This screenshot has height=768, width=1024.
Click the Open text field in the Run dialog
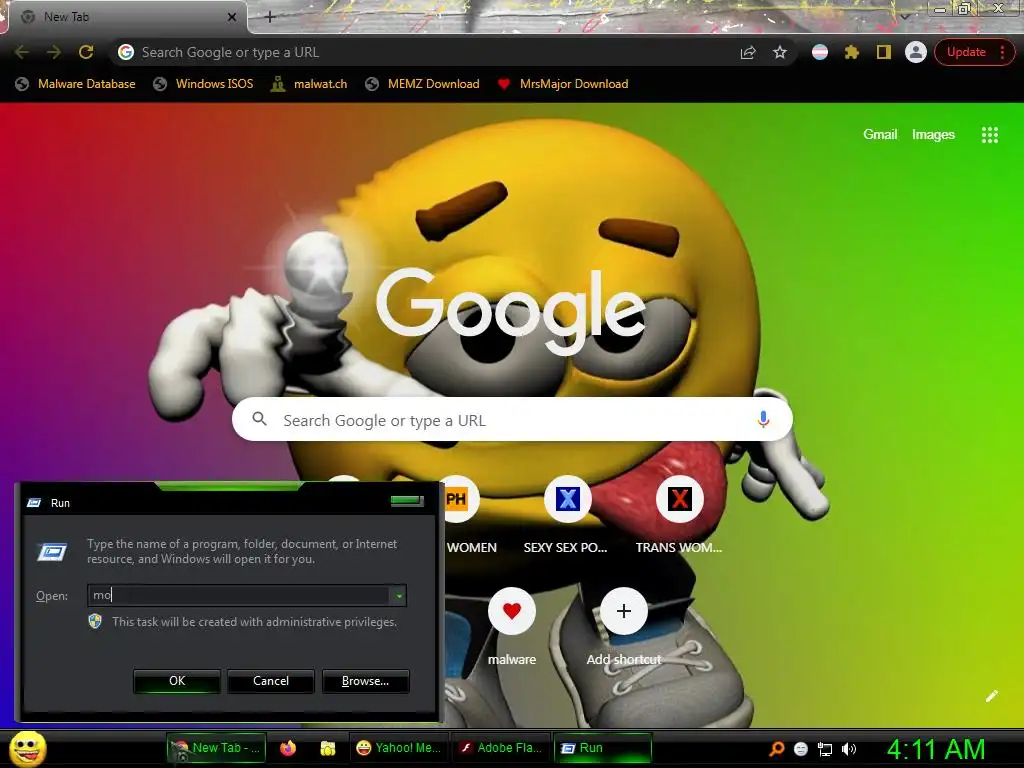pos(239,595)
